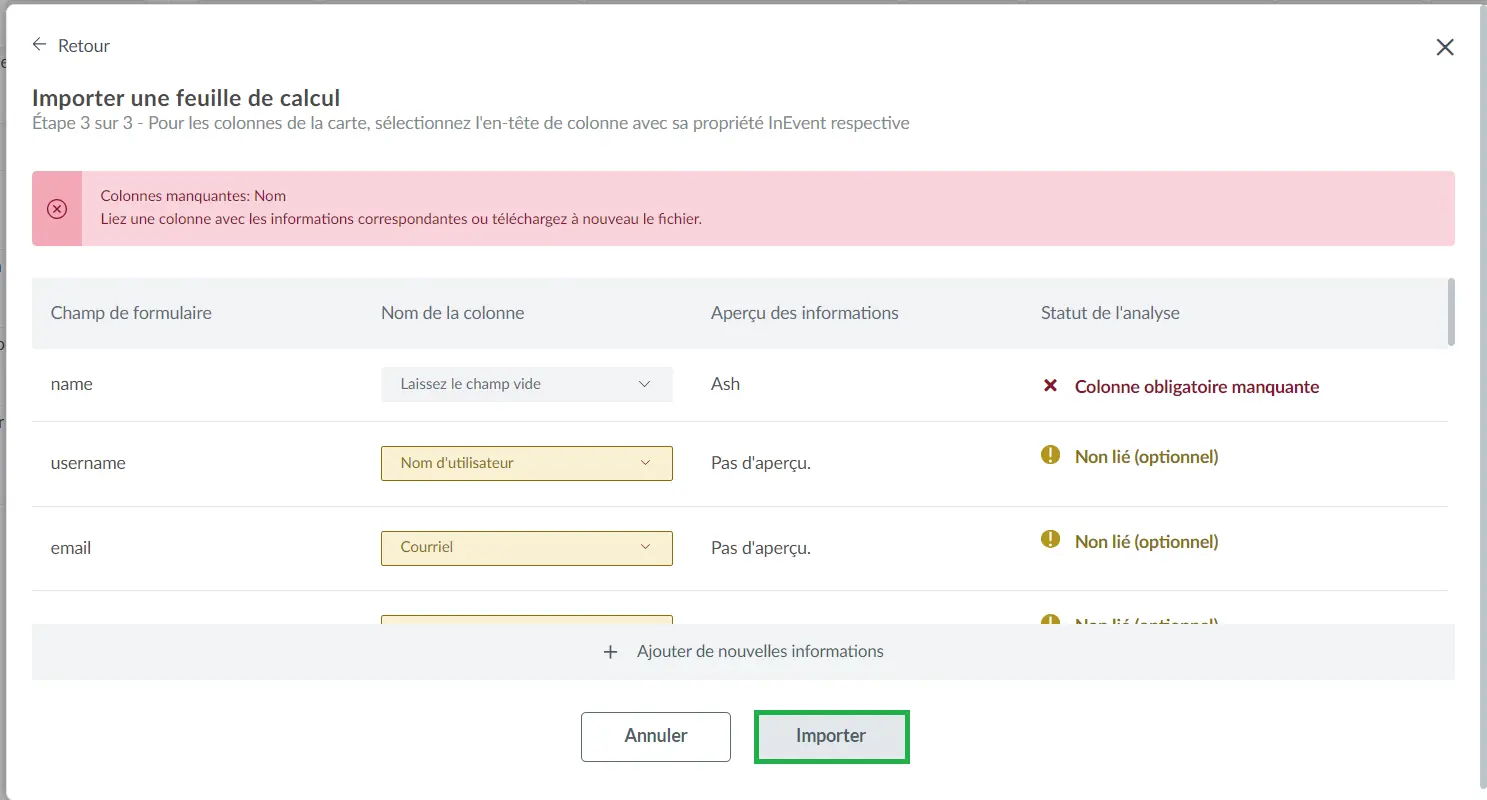Click 'Colonne obligatoire manquante' status text
Viewport: 1487px width, 800px height.
(1197, 387)
